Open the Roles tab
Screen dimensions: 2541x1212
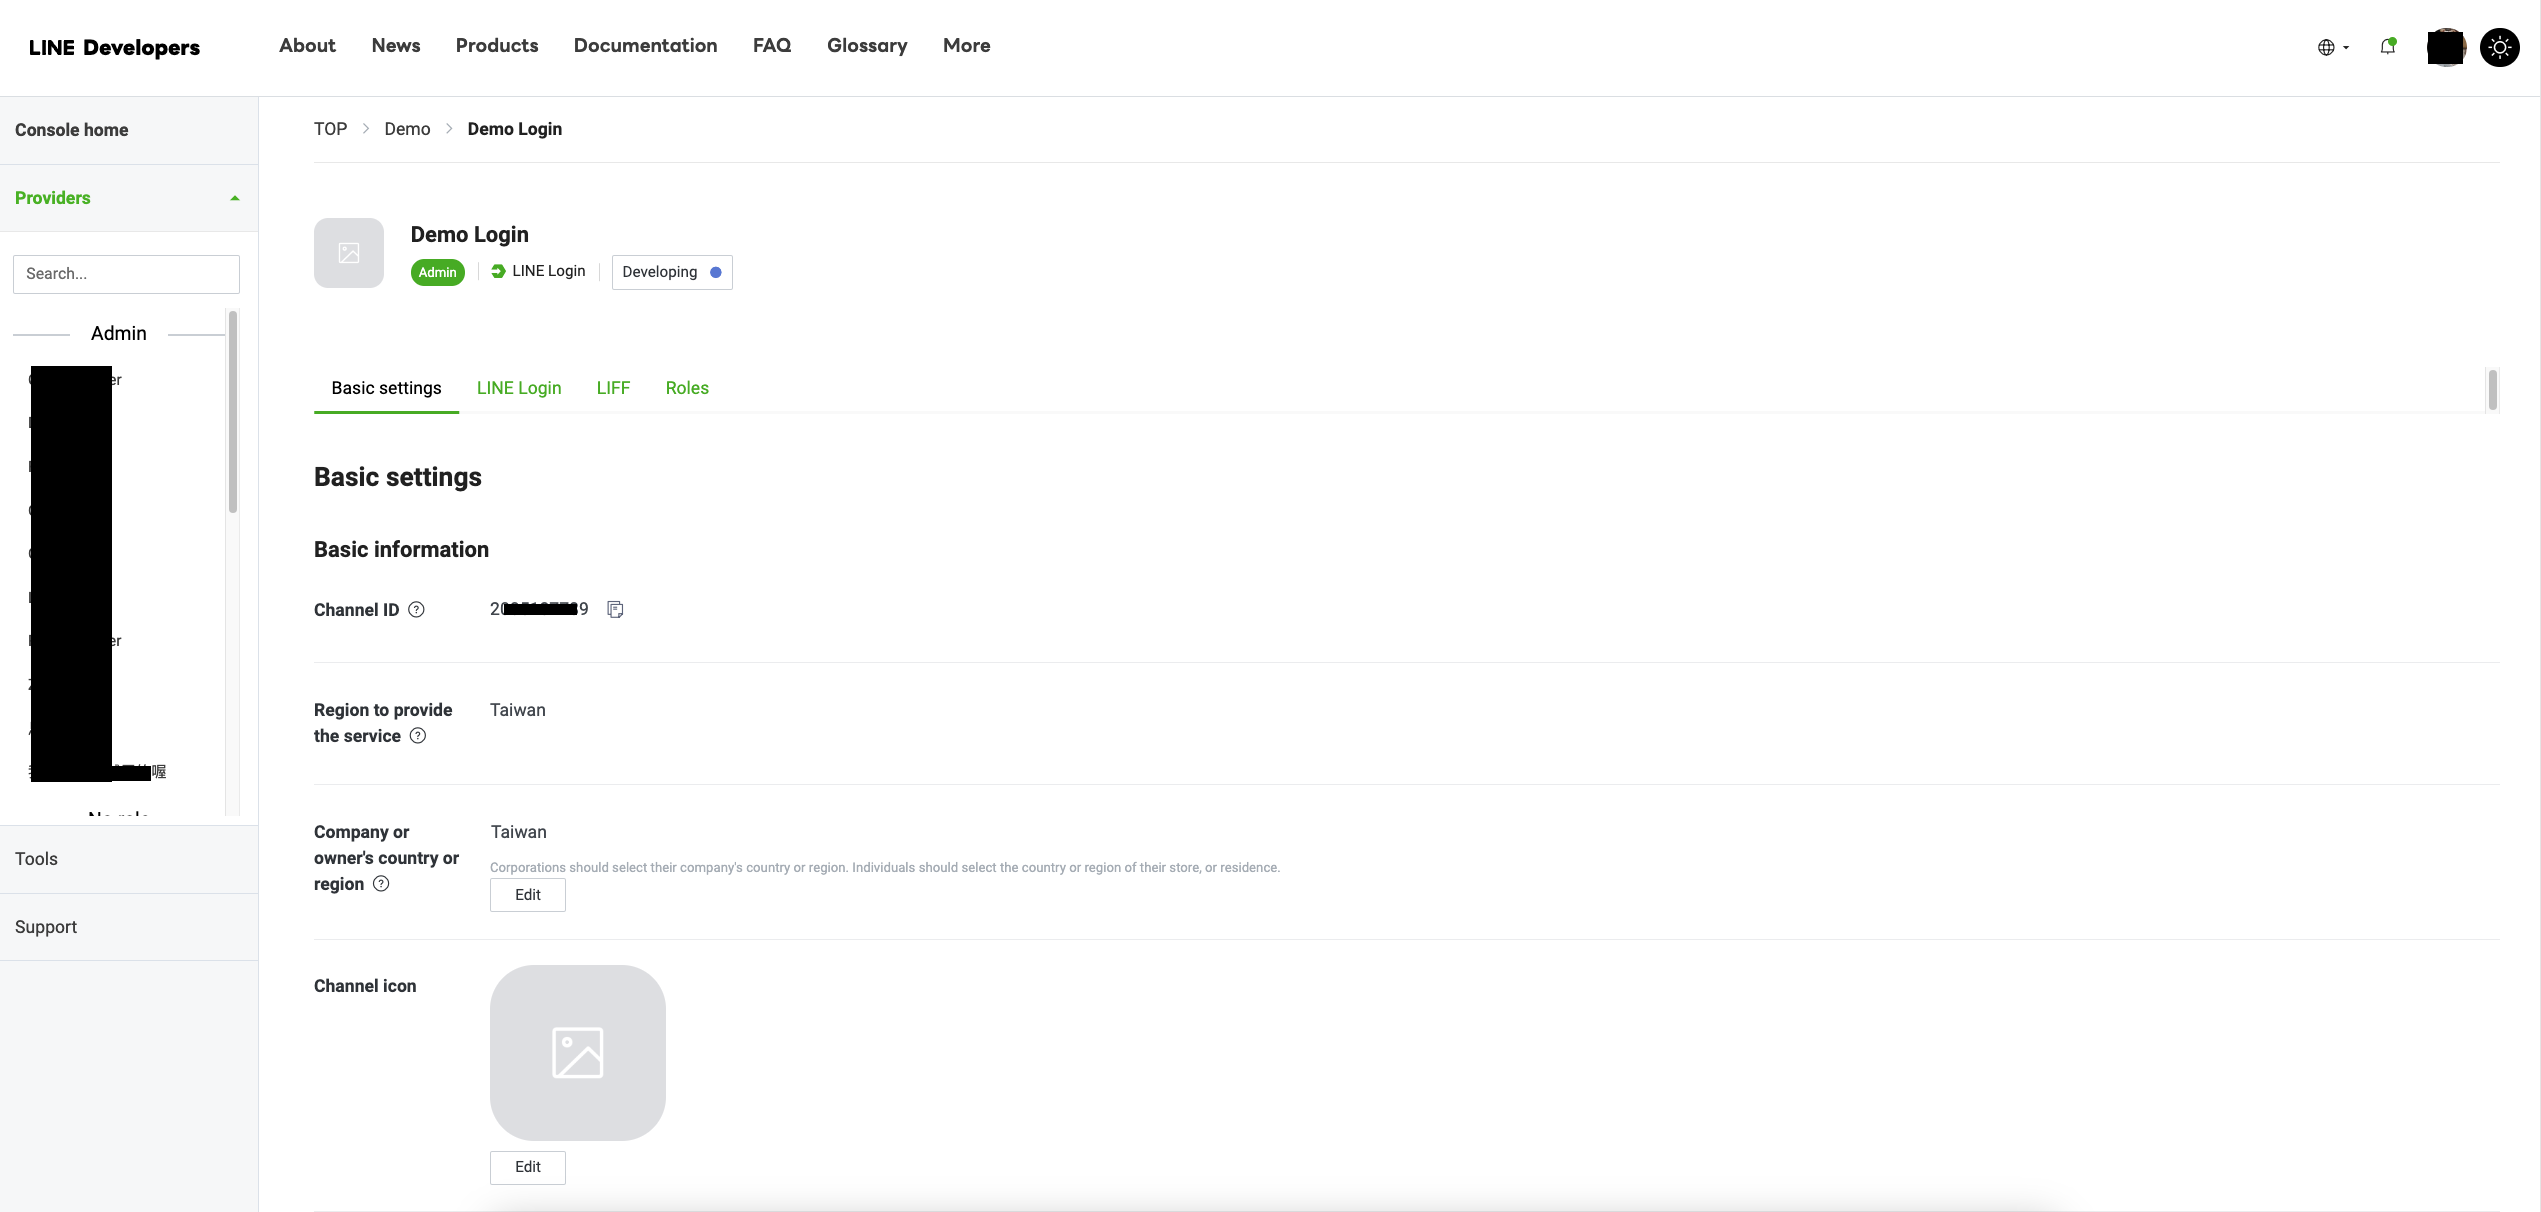coord(686,388)
